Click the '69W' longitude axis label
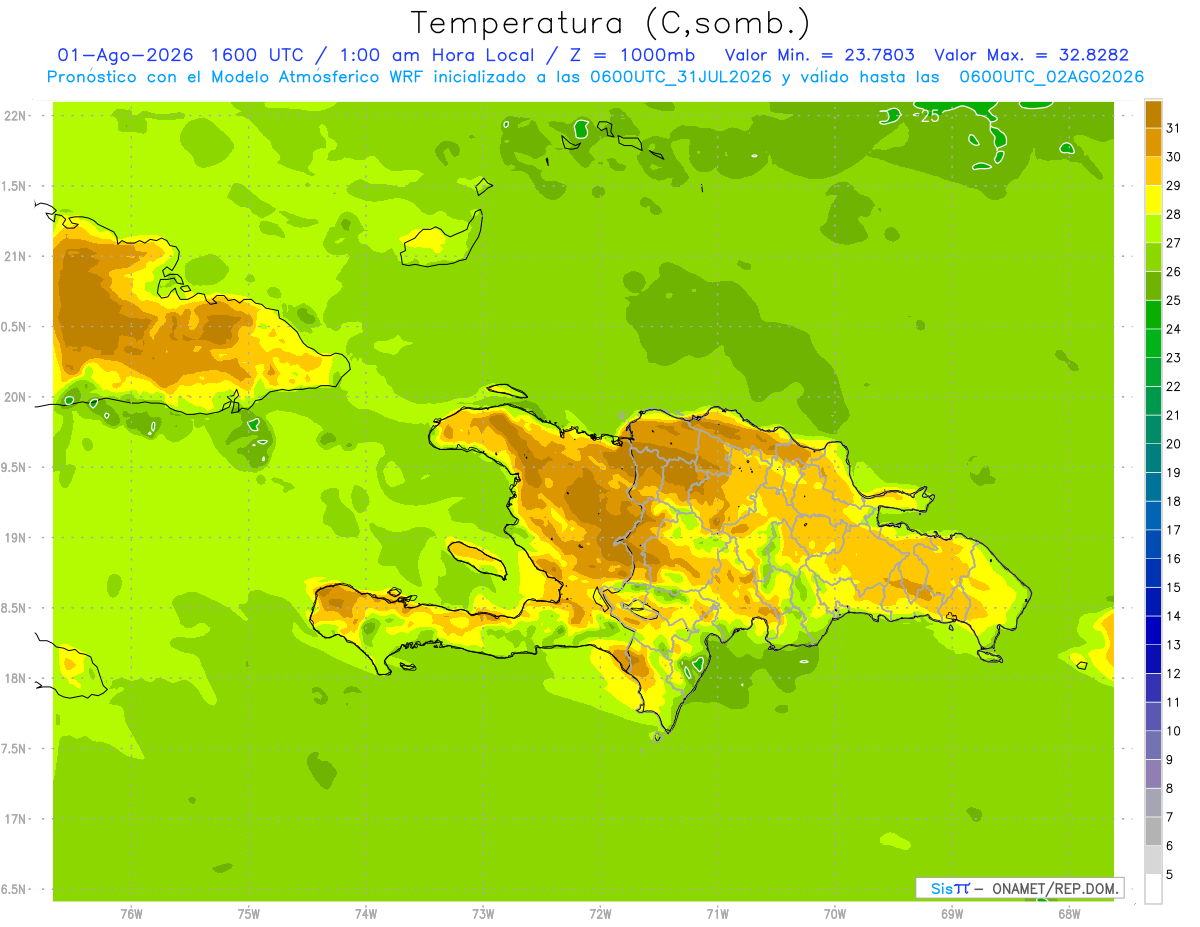 click(x=952, y=914)
